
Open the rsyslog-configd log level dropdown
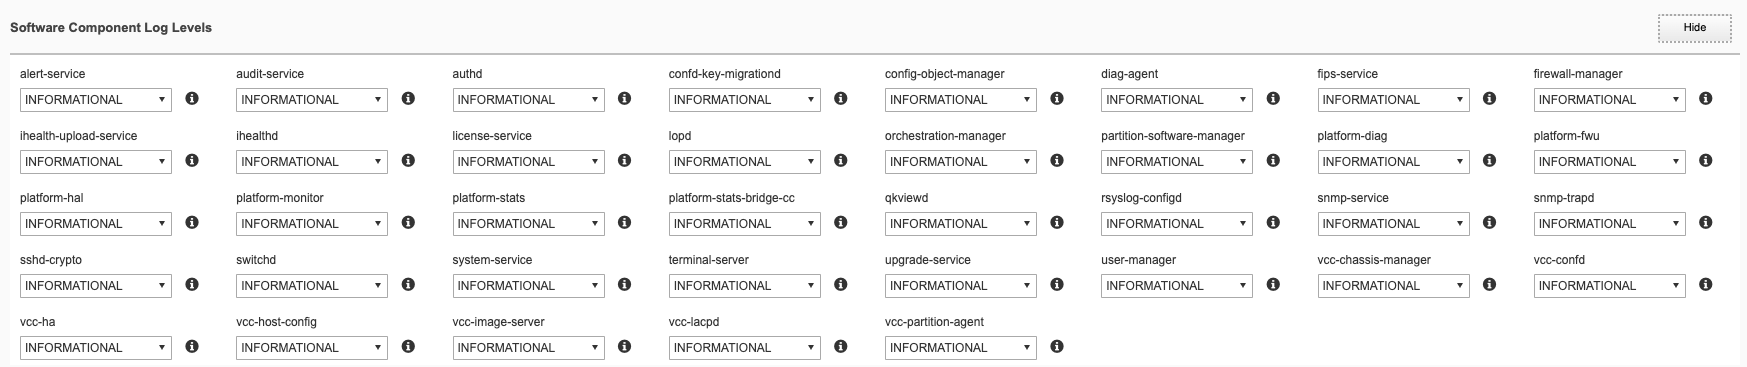coord(1177,224)
